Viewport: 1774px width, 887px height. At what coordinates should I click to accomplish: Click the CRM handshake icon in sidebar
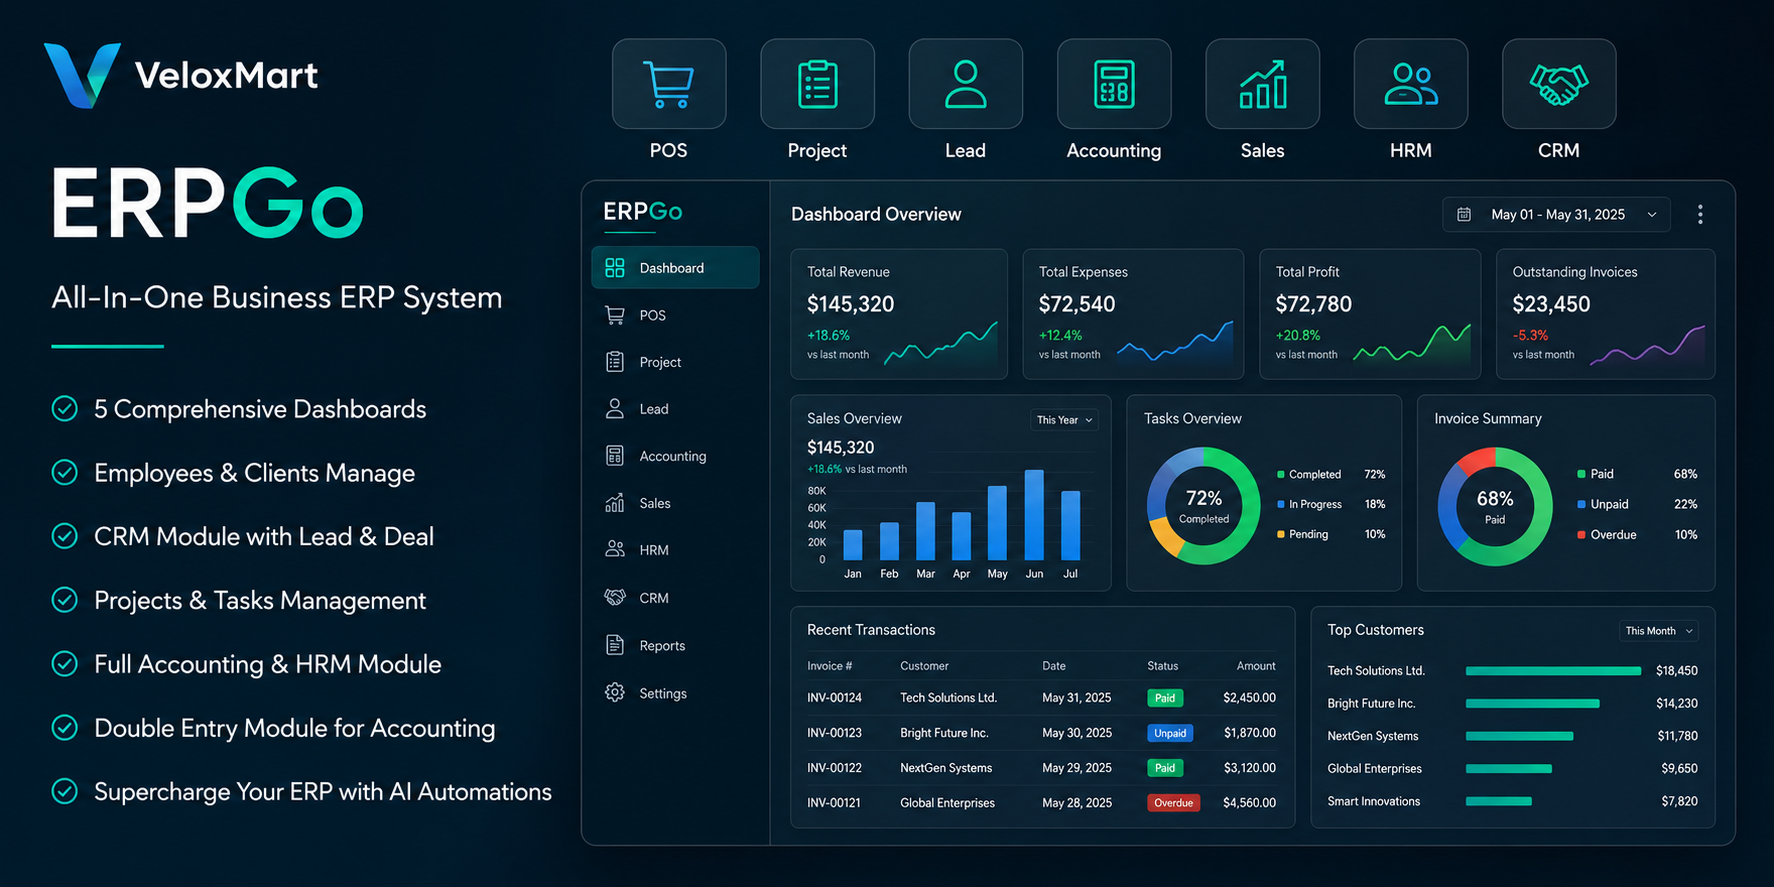tap(615, 597)
